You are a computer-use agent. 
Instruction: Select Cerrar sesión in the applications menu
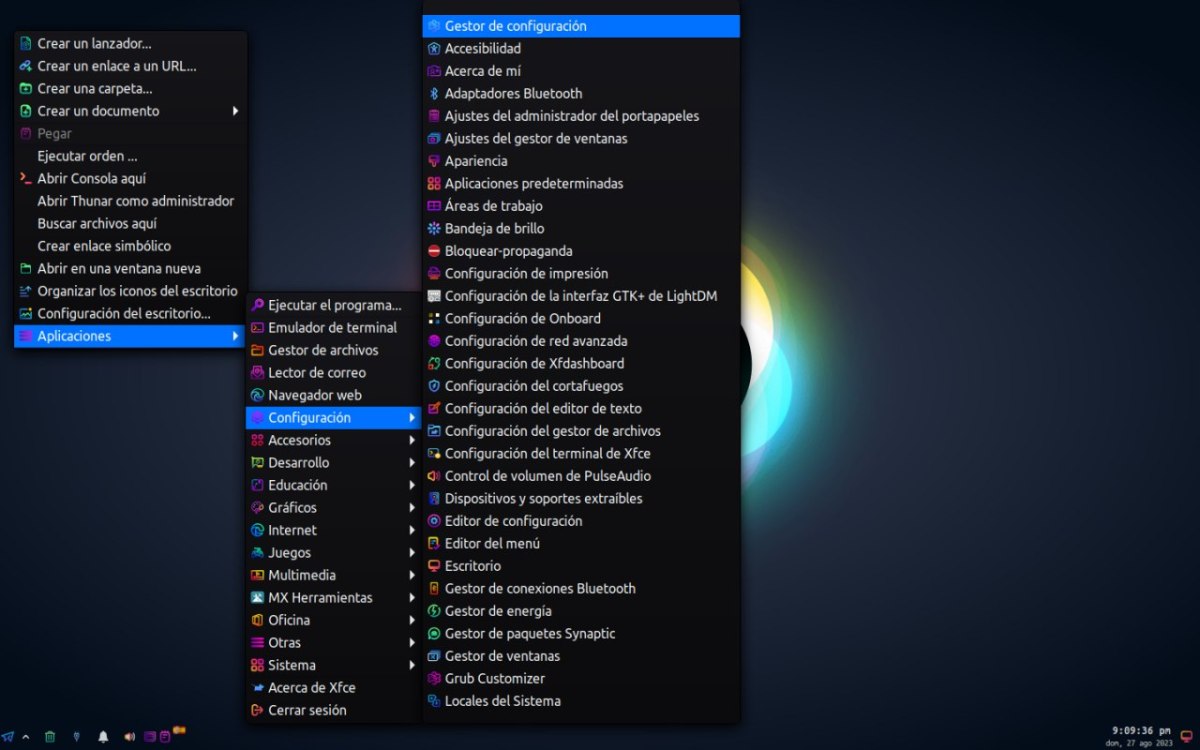pos(307,710)
